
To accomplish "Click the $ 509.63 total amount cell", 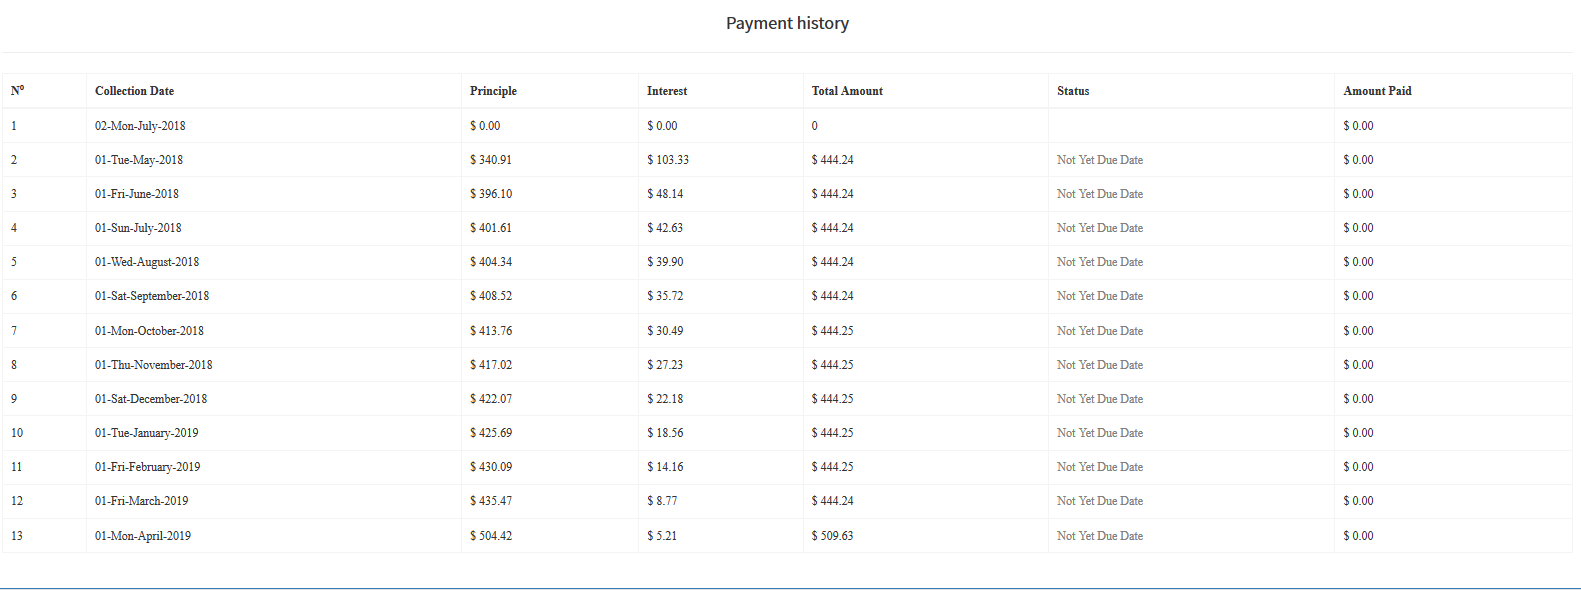I will tap(832, 536).
